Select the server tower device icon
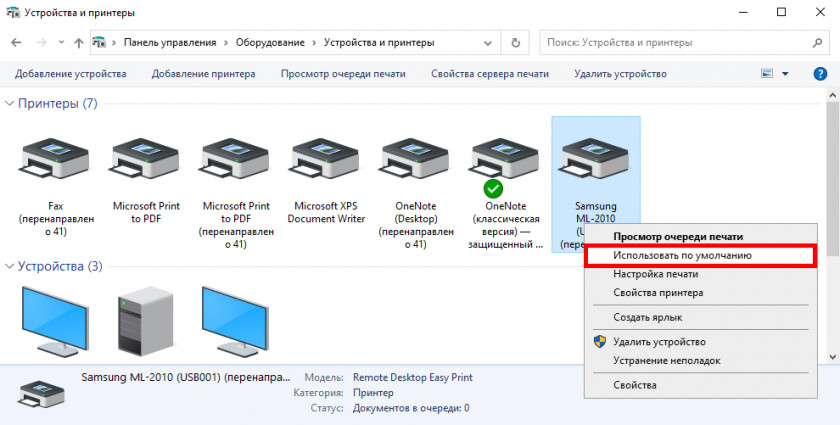This screenshot has width=840, height=425. click(145, 315)
